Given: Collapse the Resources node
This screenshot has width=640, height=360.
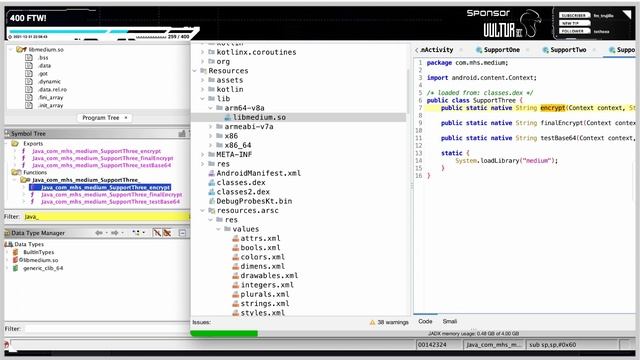Looking at the screenshot, I should [195, 71].
